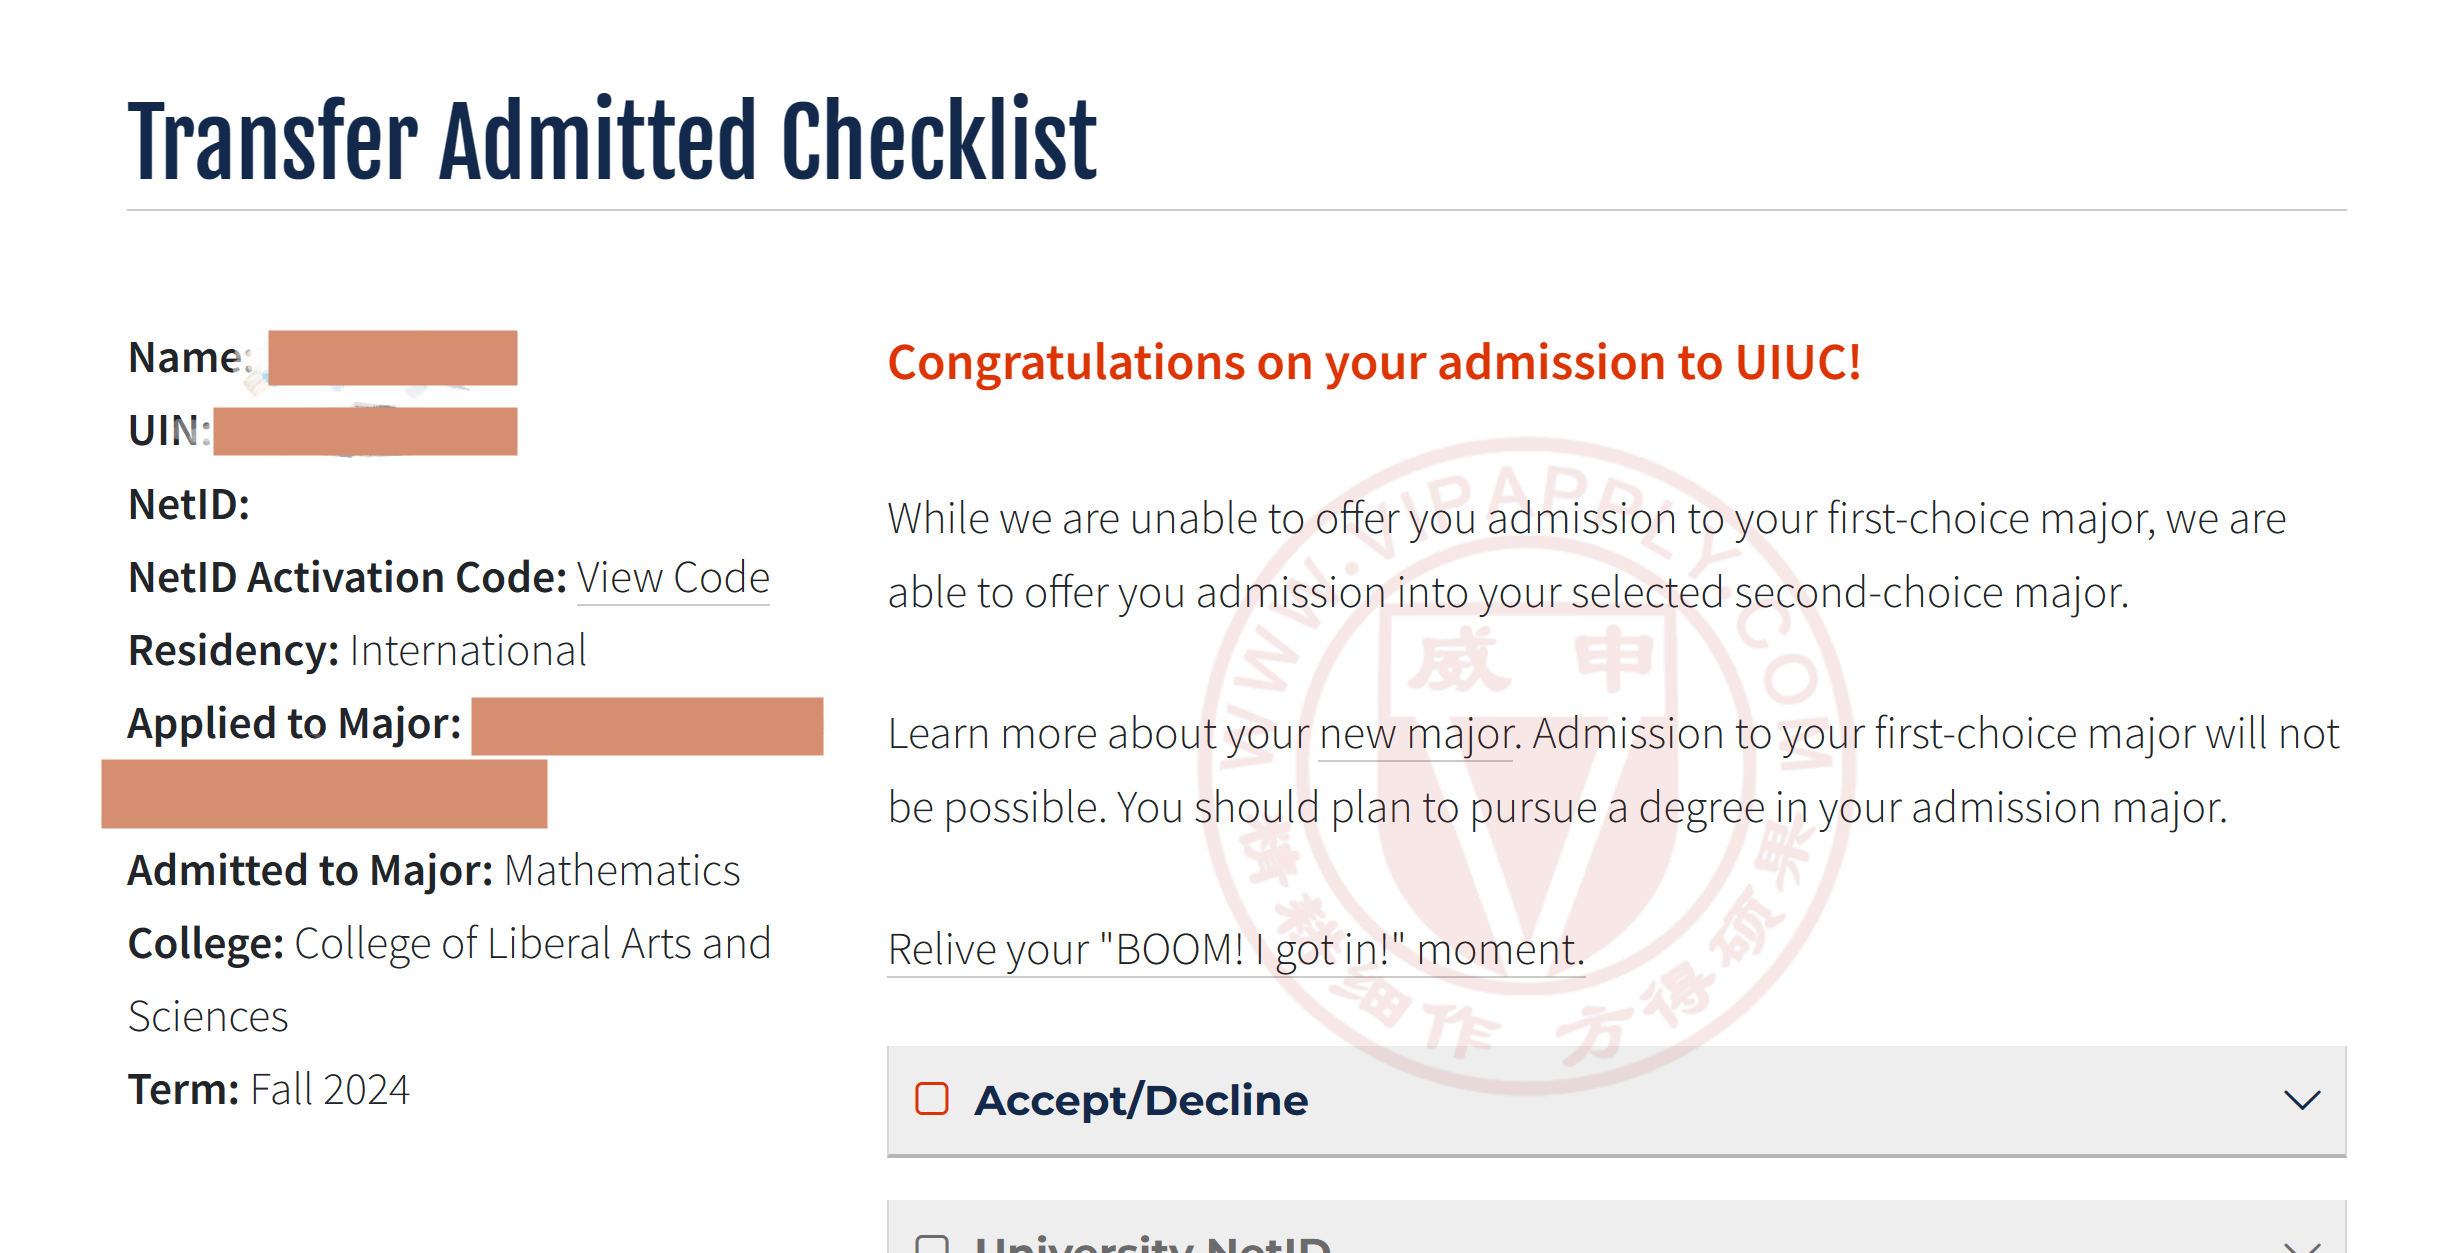The width and height of the screenshot is (2463, 1253).
Task: Tick the University NetID checkbox
Action: coord(932,1245)
